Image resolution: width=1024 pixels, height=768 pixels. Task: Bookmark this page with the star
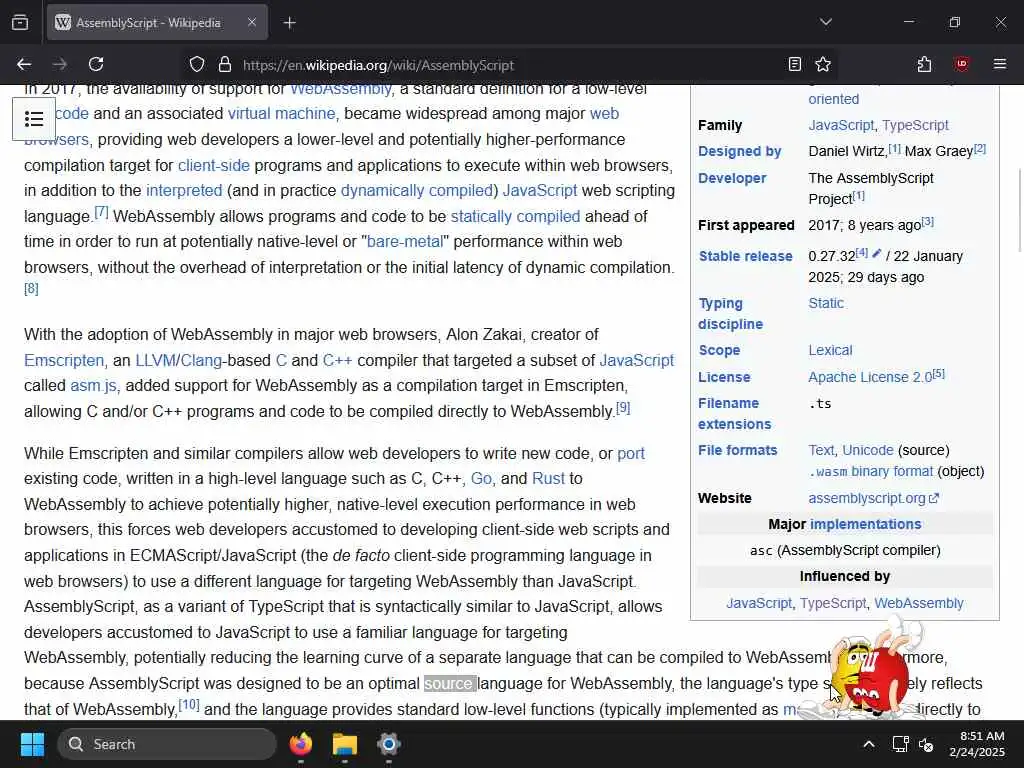click(x=823, y=65)
